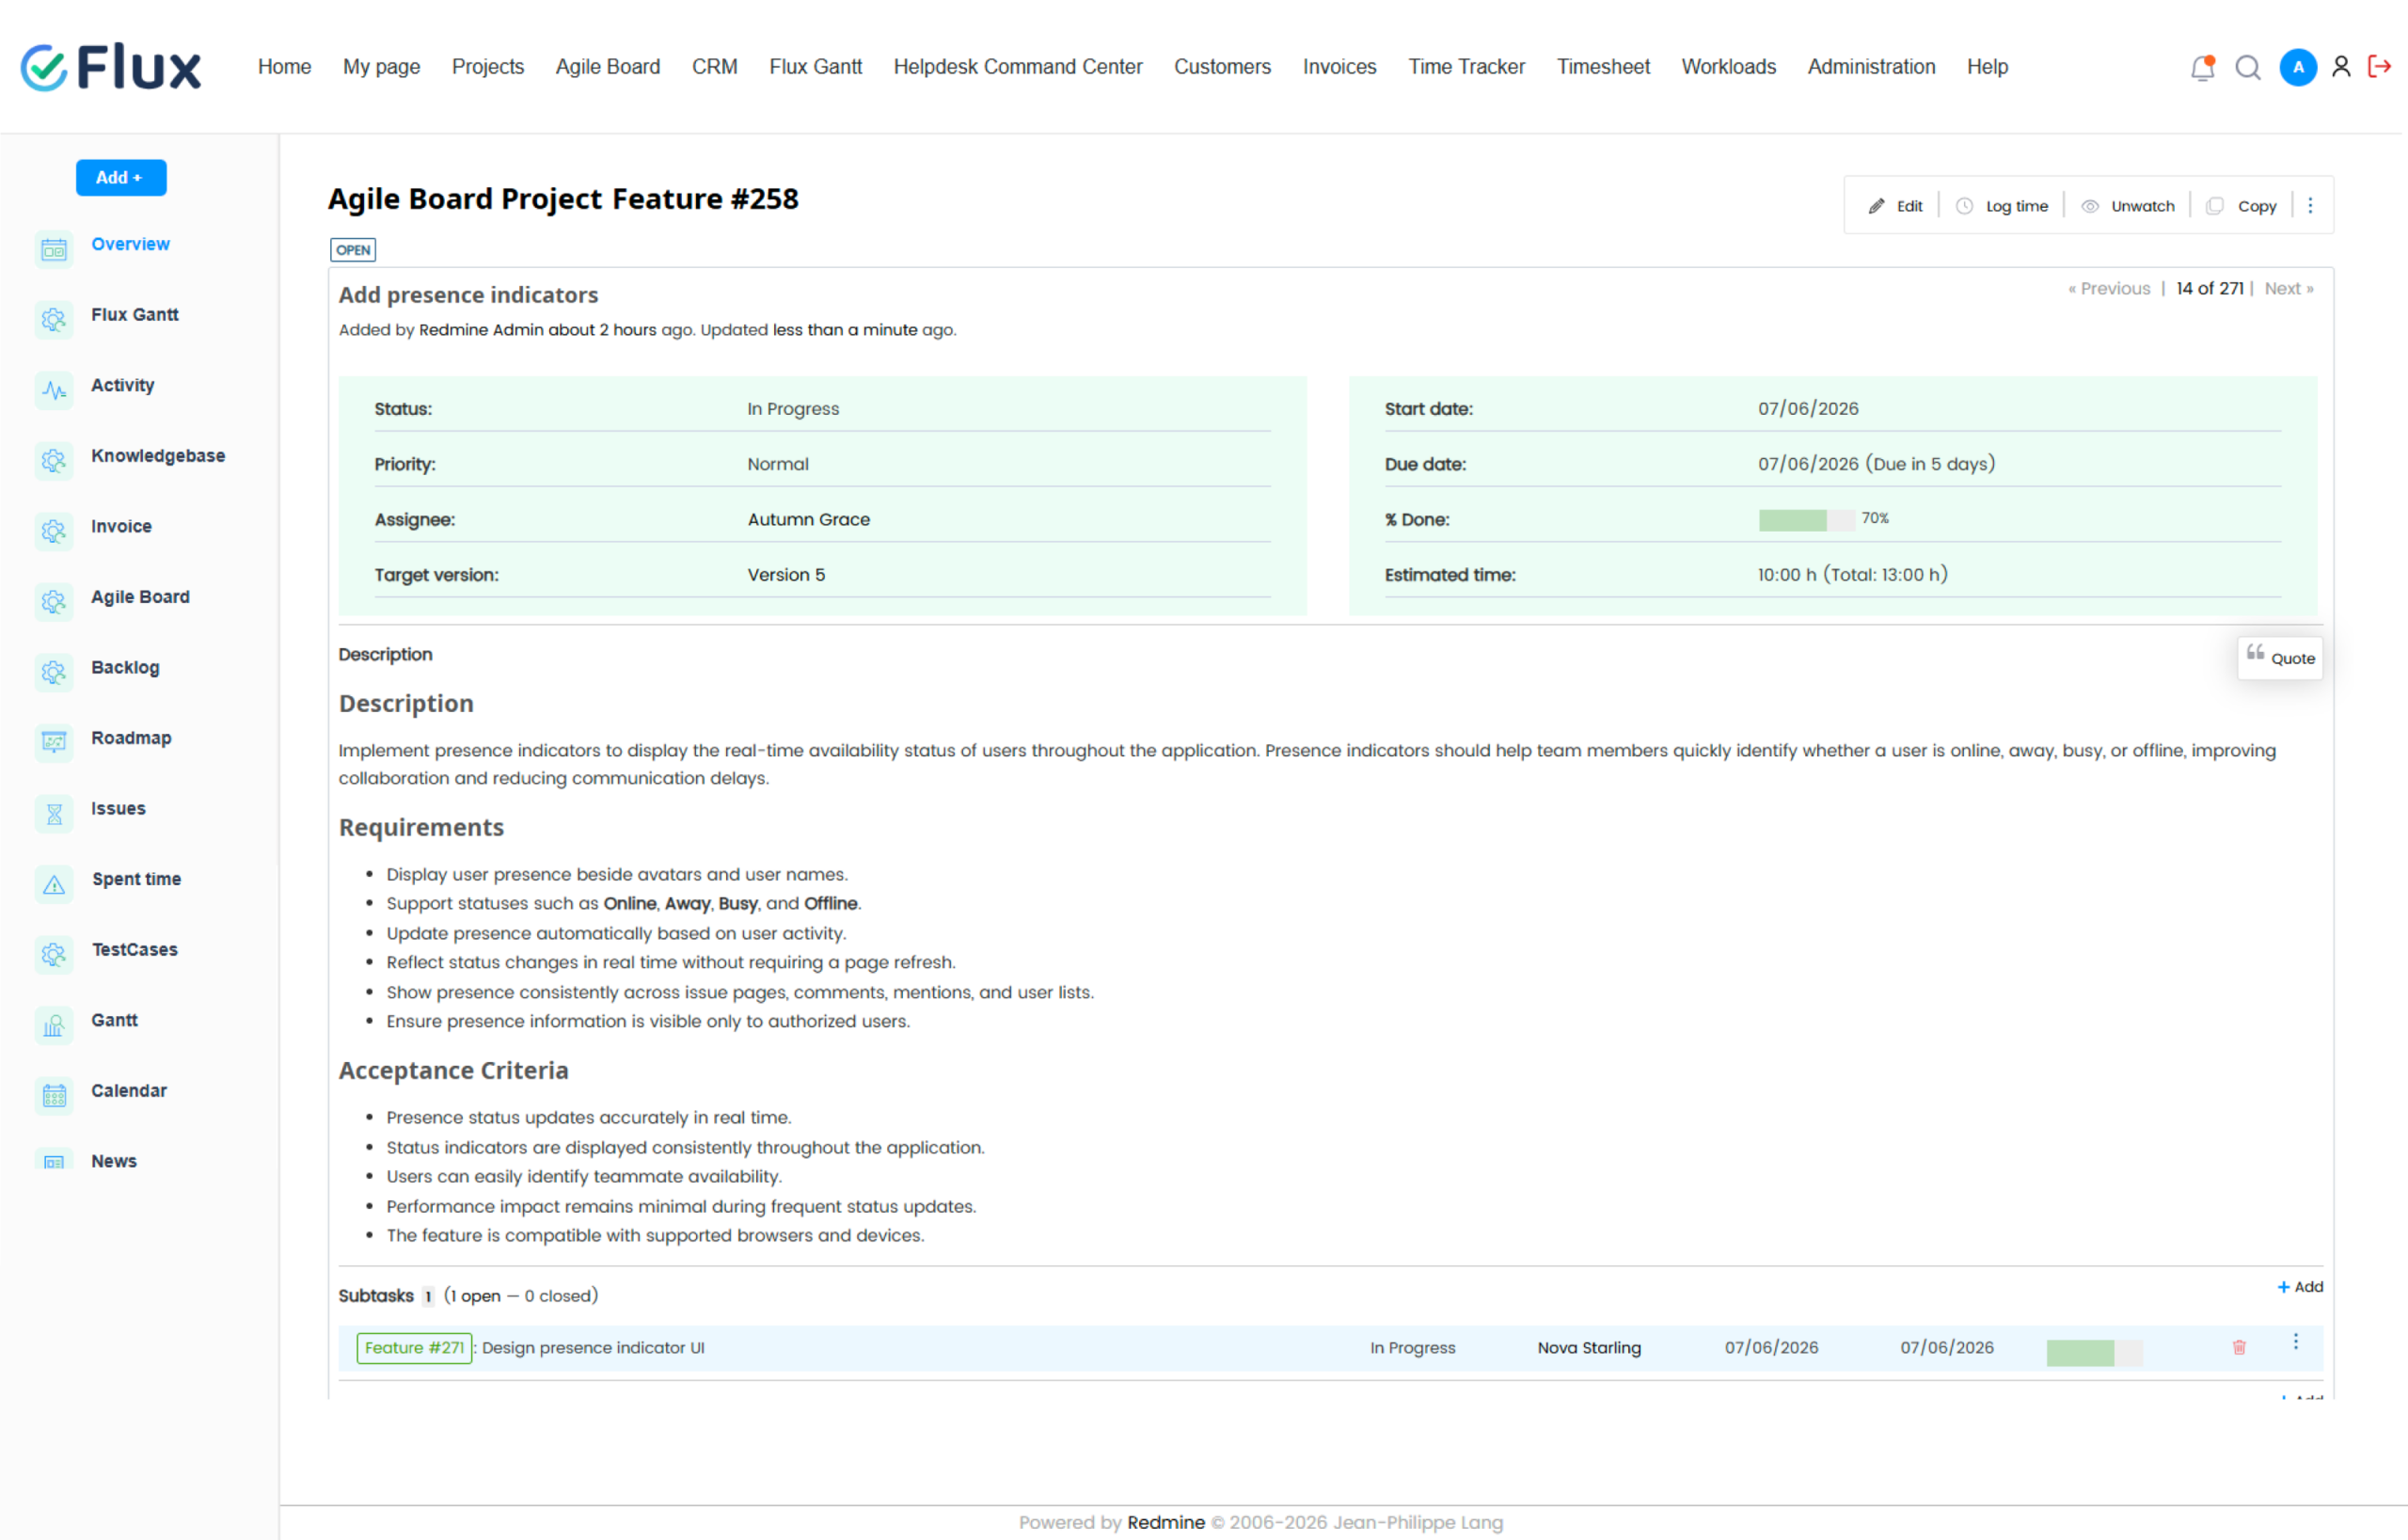Click Feature #271 subtask progress bar

(x=2094, y=1353)
